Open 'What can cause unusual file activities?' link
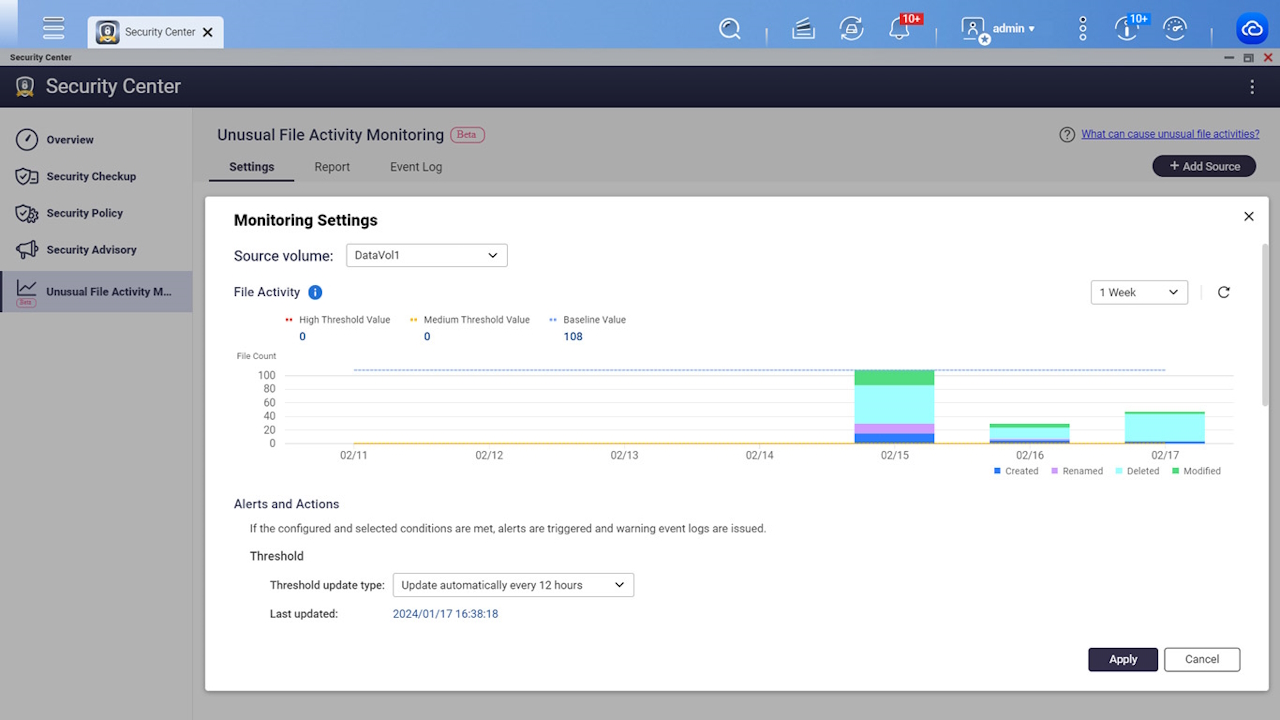 [1170, 134]
